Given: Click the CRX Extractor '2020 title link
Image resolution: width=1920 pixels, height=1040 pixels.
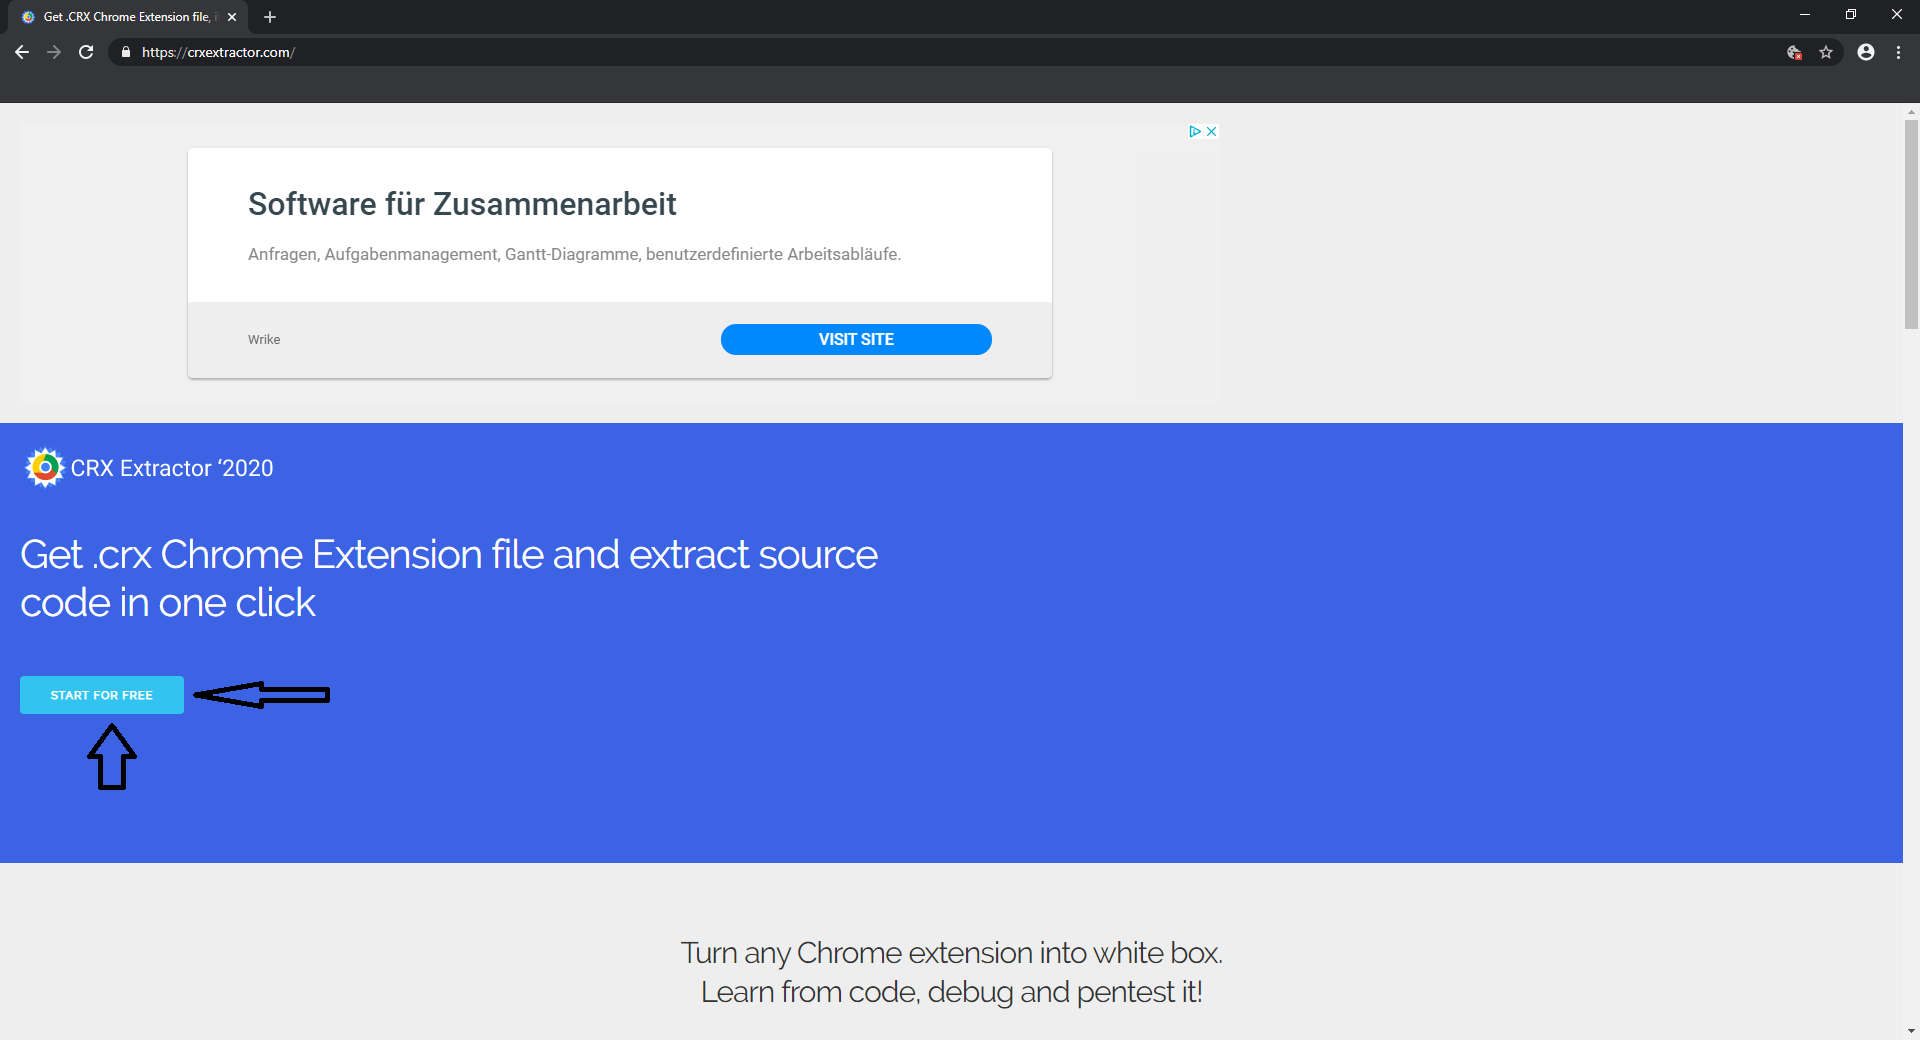Looking at the screenshot, I should (172, 468).
